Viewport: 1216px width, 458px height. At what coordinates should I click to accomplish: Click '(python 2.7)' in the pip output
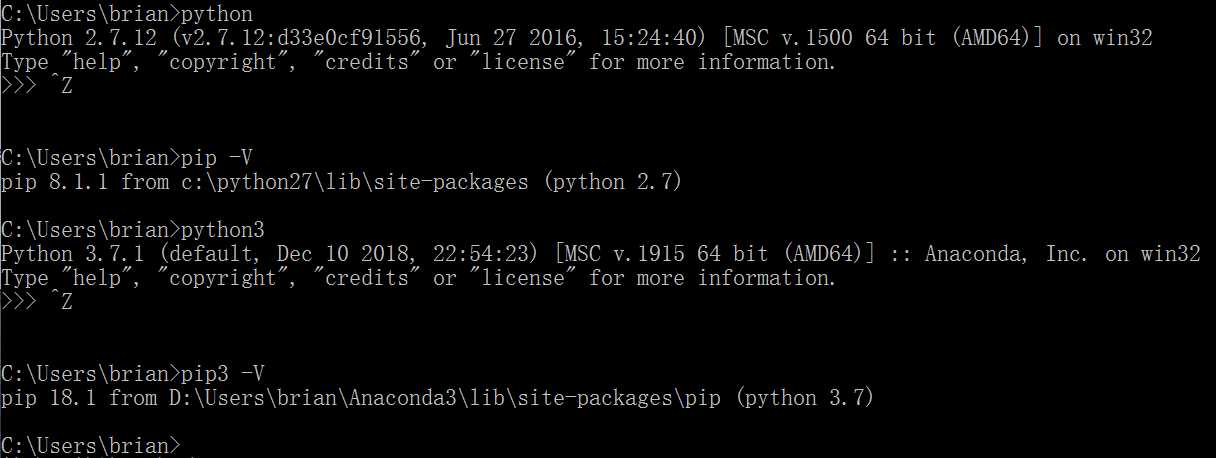click(x=611, y=182)
